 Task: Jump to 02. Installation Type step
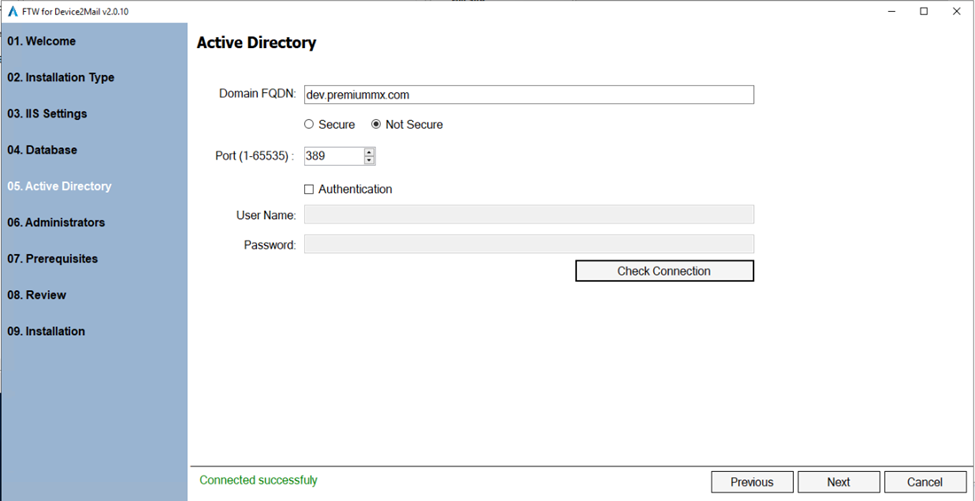61,77
